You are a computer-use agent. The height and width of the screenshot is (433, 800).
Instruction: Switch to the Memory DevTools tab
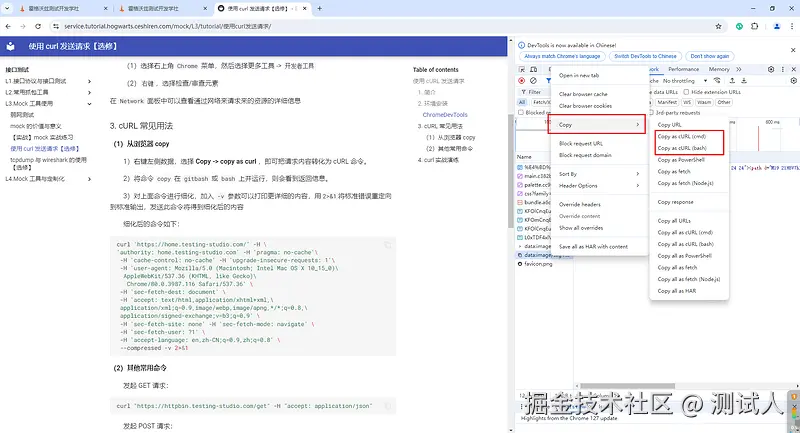(x=719, y=69)
